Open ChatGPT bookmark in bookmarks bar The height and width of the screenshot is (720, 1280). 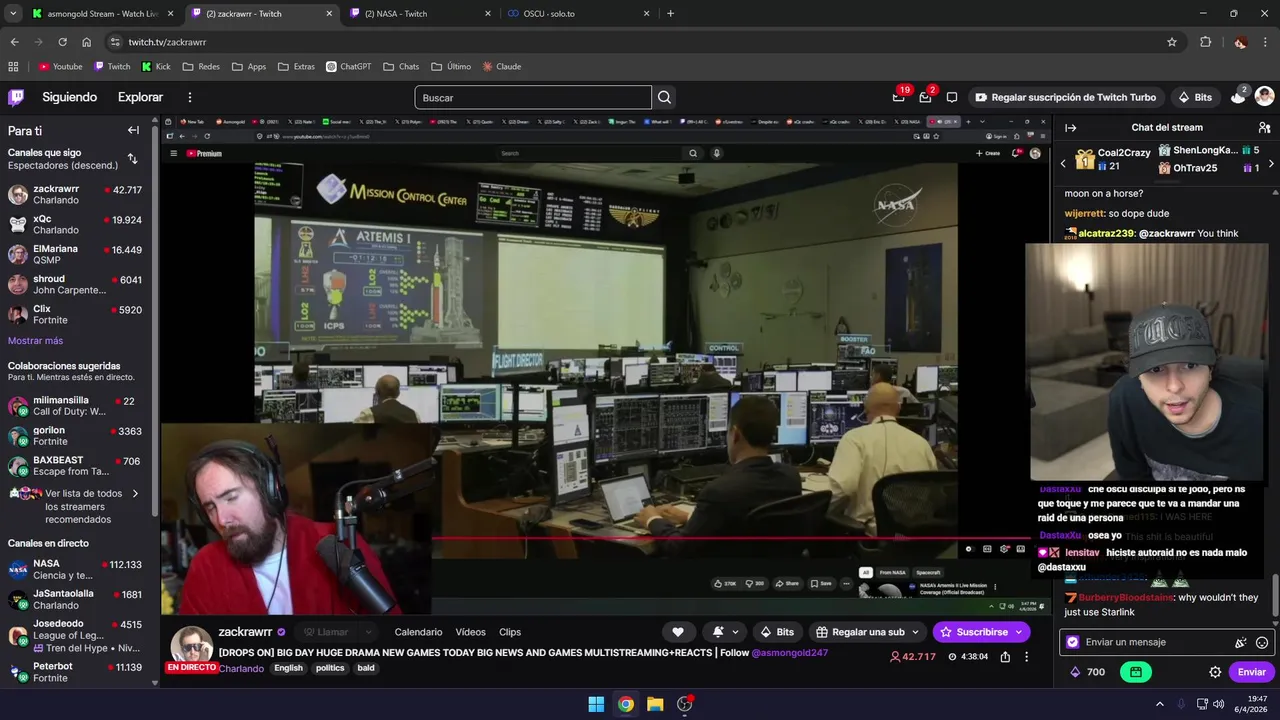coord(348,66)
